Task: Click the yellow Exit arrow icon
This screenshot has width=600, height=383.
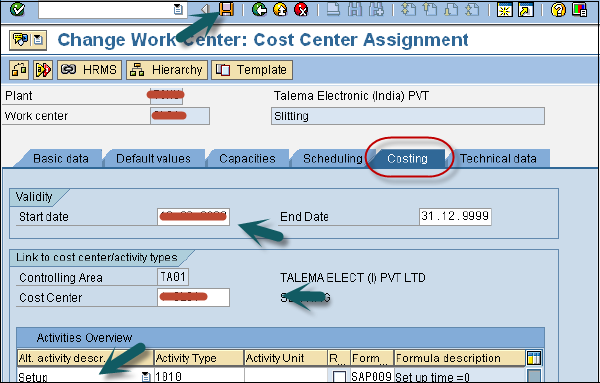Action: pos(280,9)
